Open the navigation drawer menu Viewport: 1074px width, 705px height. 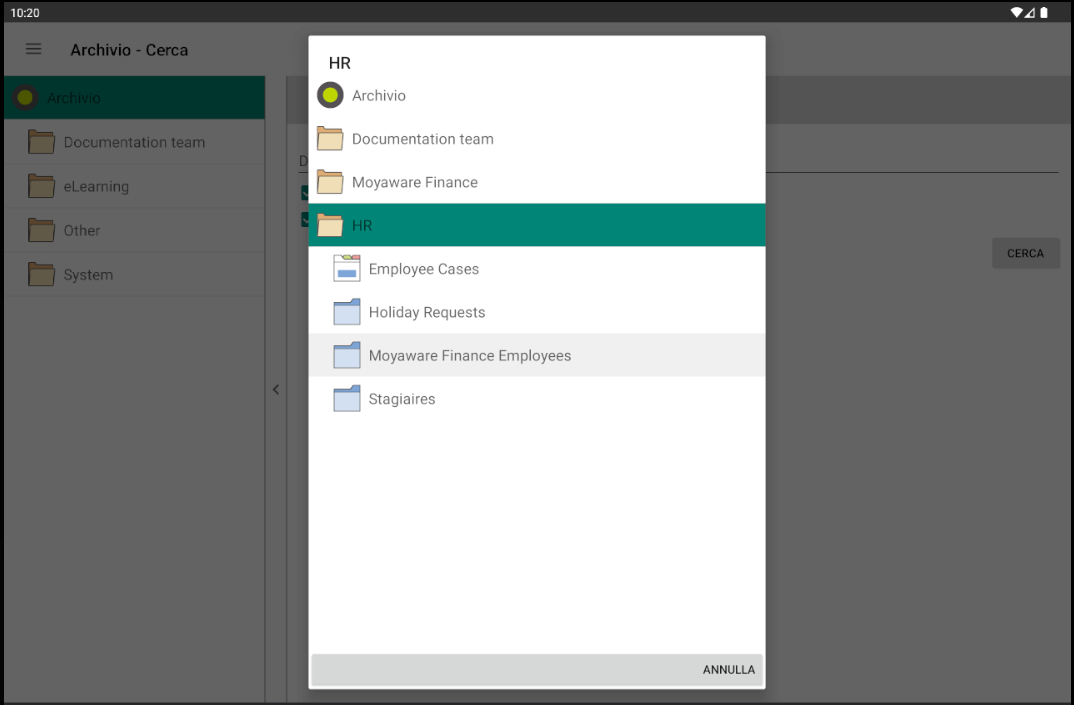pos(33,49)
